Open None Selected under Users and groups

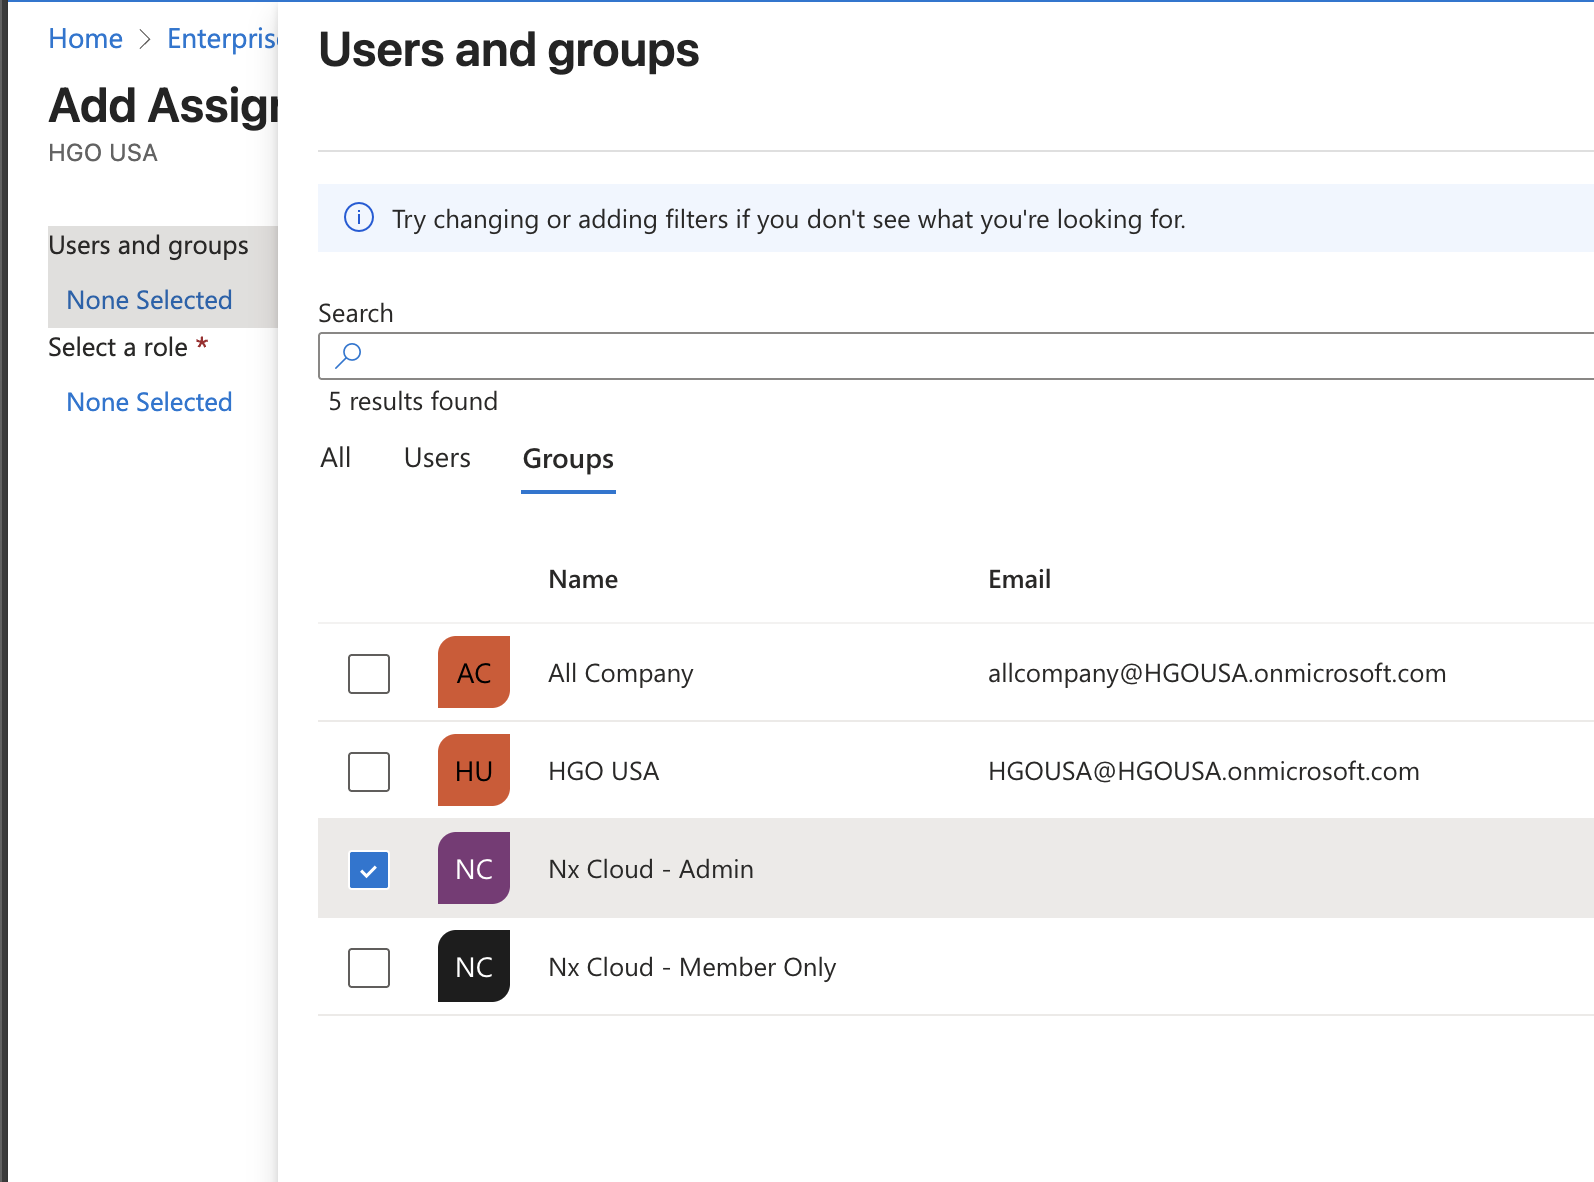(149, 300)
